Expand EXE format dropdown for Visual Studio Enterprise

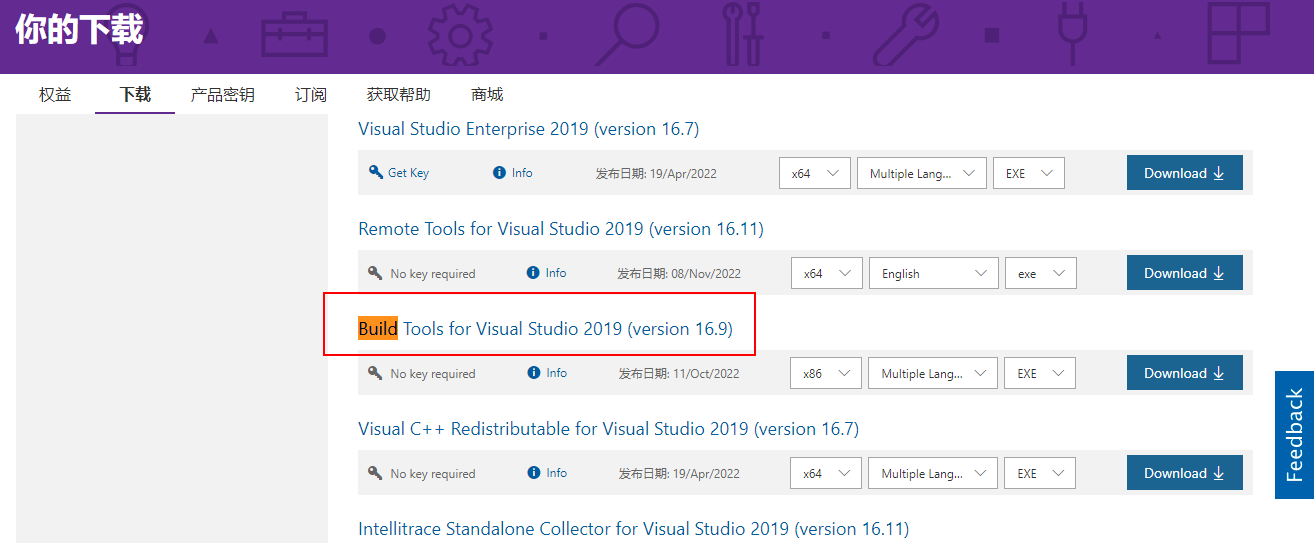click(1029, 173)
